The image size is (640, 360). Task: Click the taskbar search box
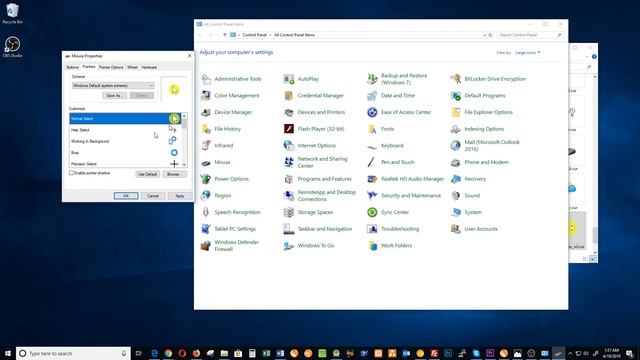pyautogui.click(x=73, y=353)
